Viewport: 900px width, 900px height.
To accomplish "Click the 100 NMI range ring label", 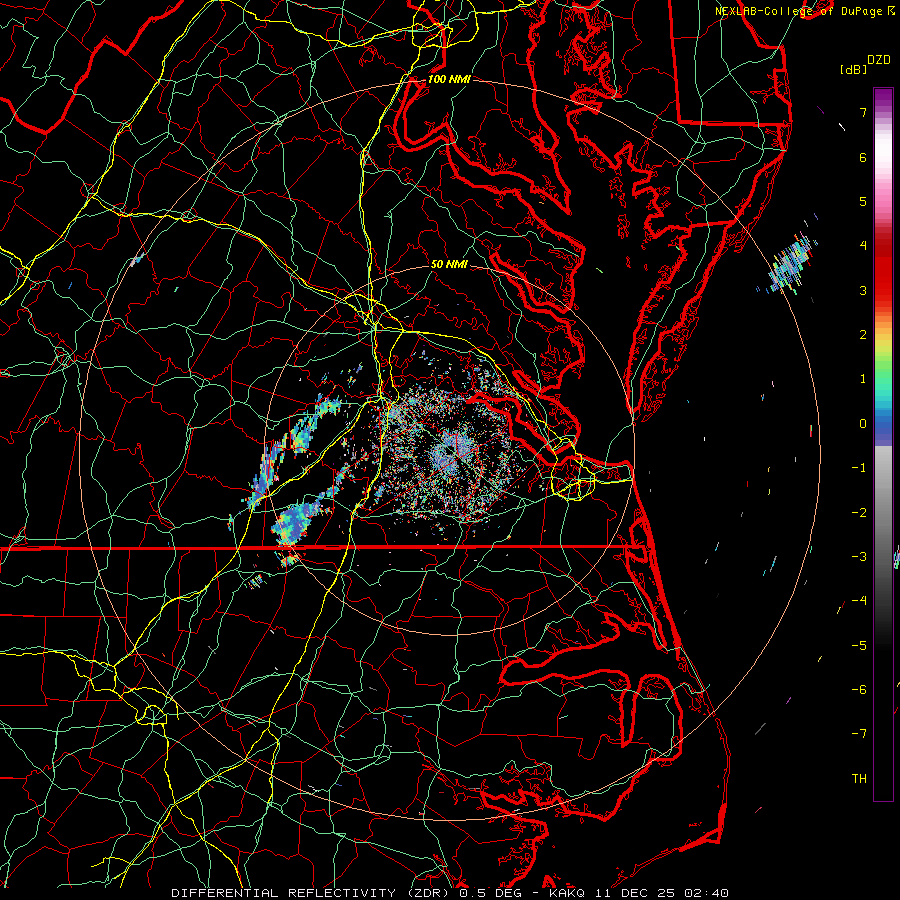I will [449, 79].
